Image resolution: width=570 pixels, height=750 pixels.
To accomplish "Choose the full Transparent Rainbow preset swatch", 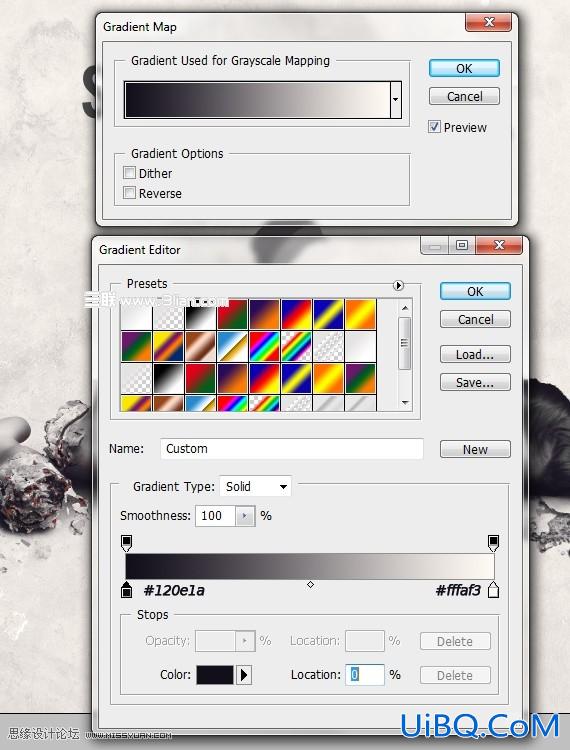I will pyautogui.click(x=296, y=347).
